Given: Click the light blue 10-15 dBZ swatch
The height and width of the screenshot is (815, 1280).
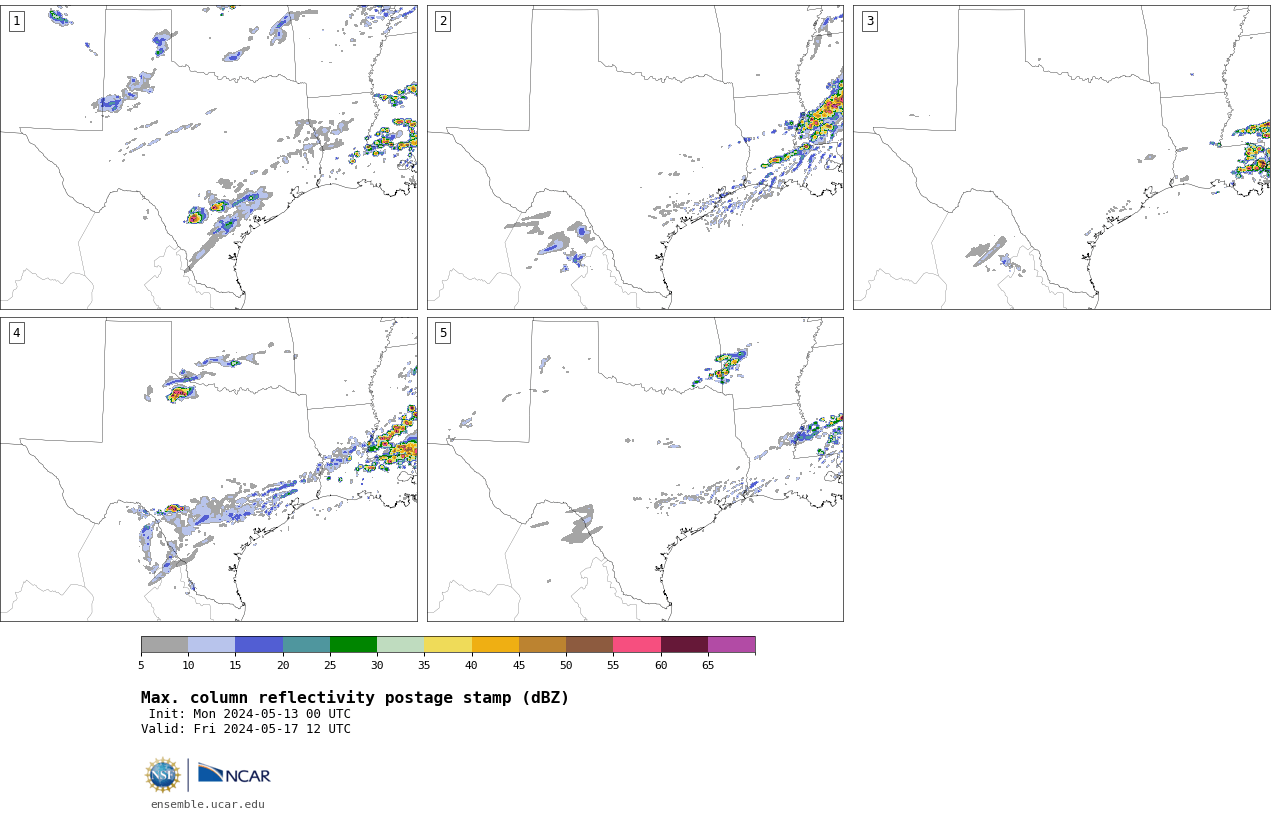Looking at the screenshot, I should [211, 645].
